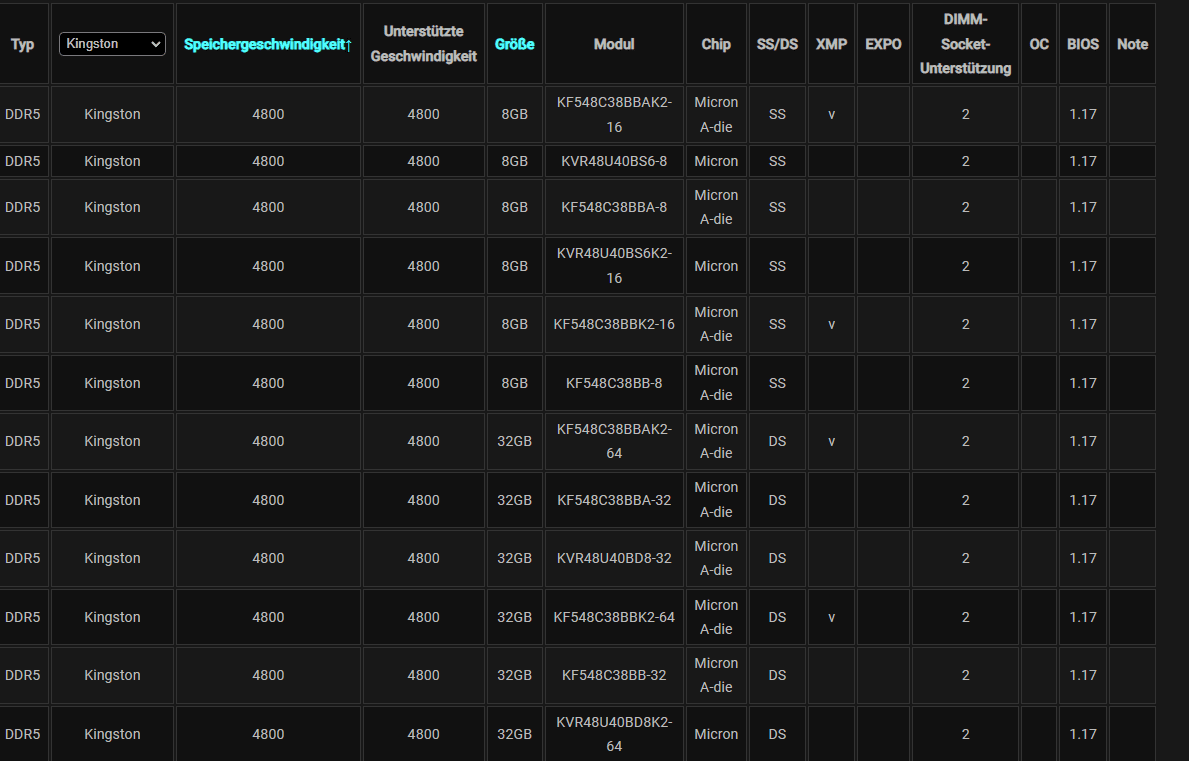Click 8GB size cell in KF548C38BBAK2-16 row
This screenshot has height=761, width=1189.
(514, 114)
